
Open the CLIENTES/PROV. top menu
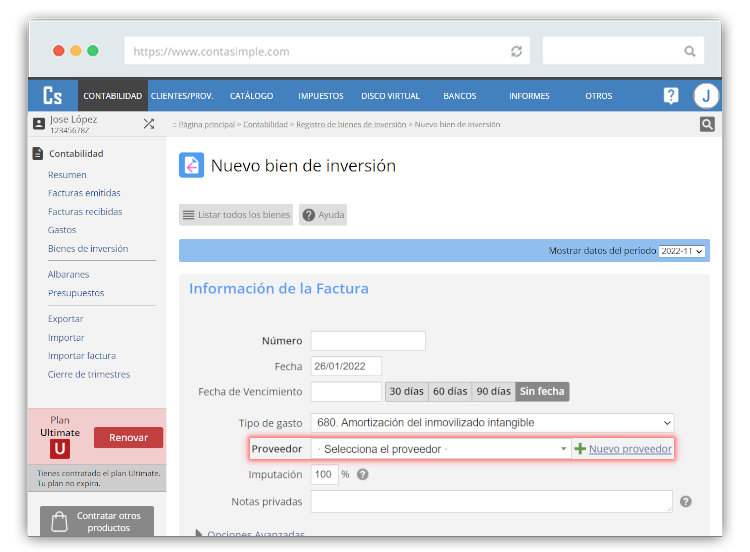[x=182, y=96]
